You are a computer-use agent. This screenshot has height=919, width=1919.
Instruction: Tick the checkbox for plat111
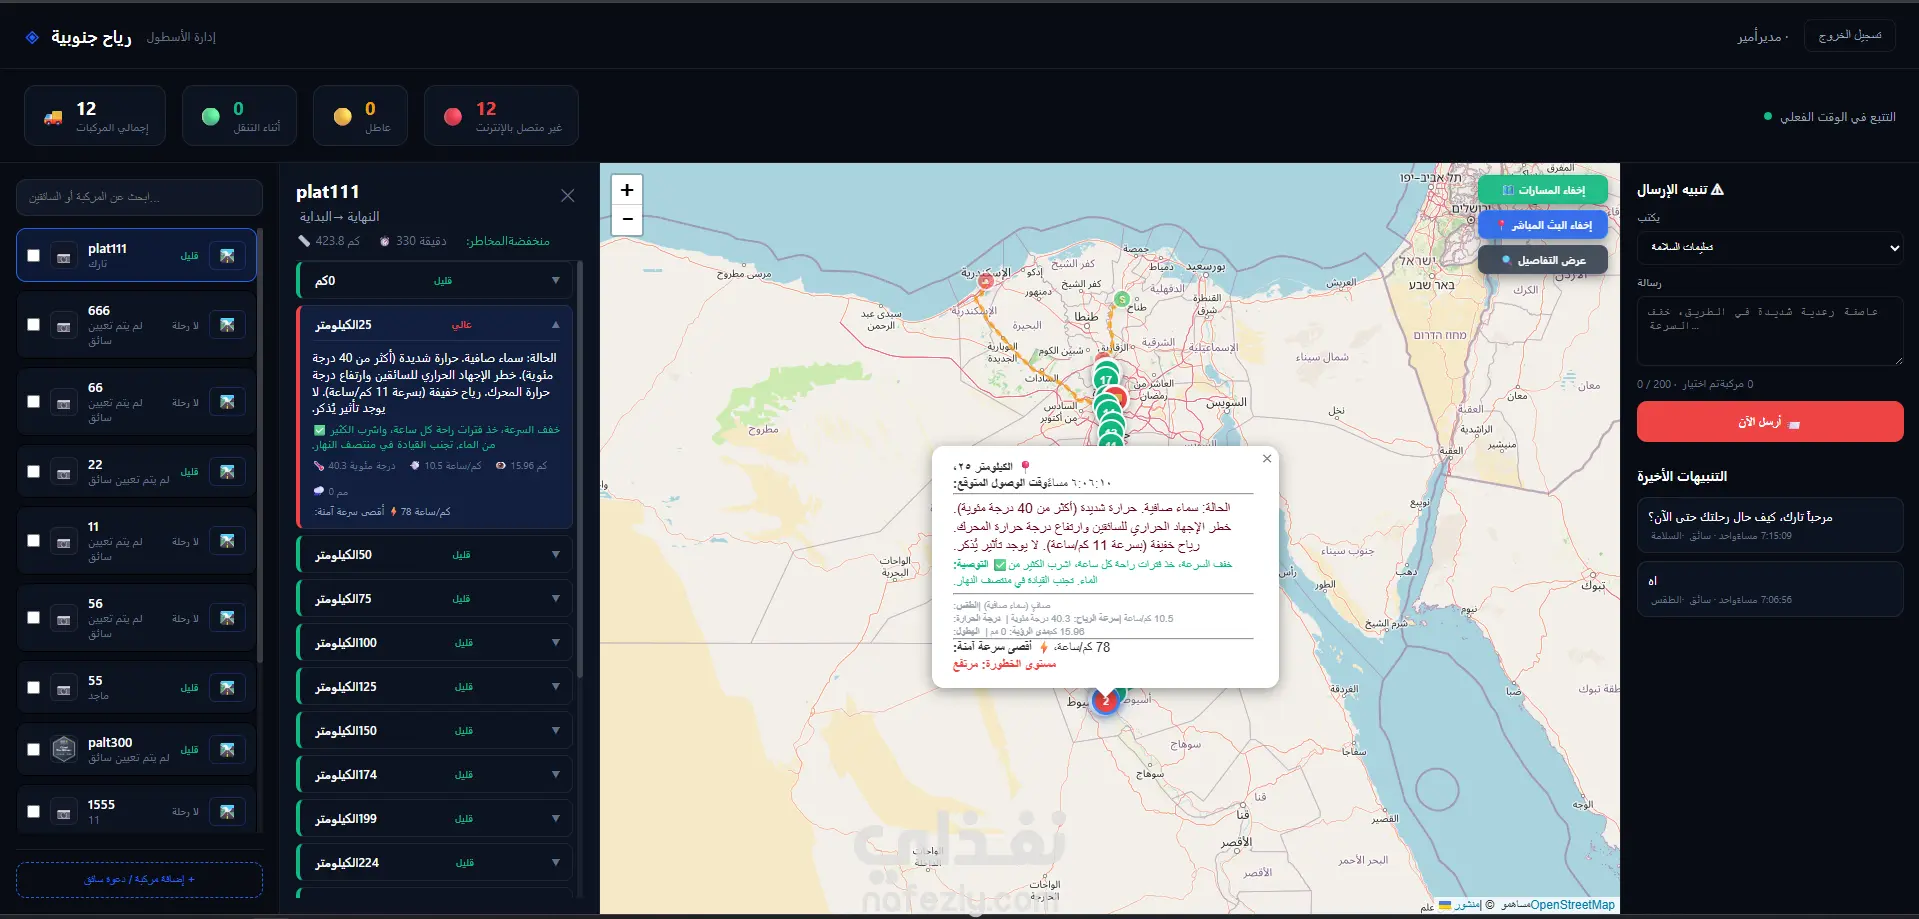point(33,256)
